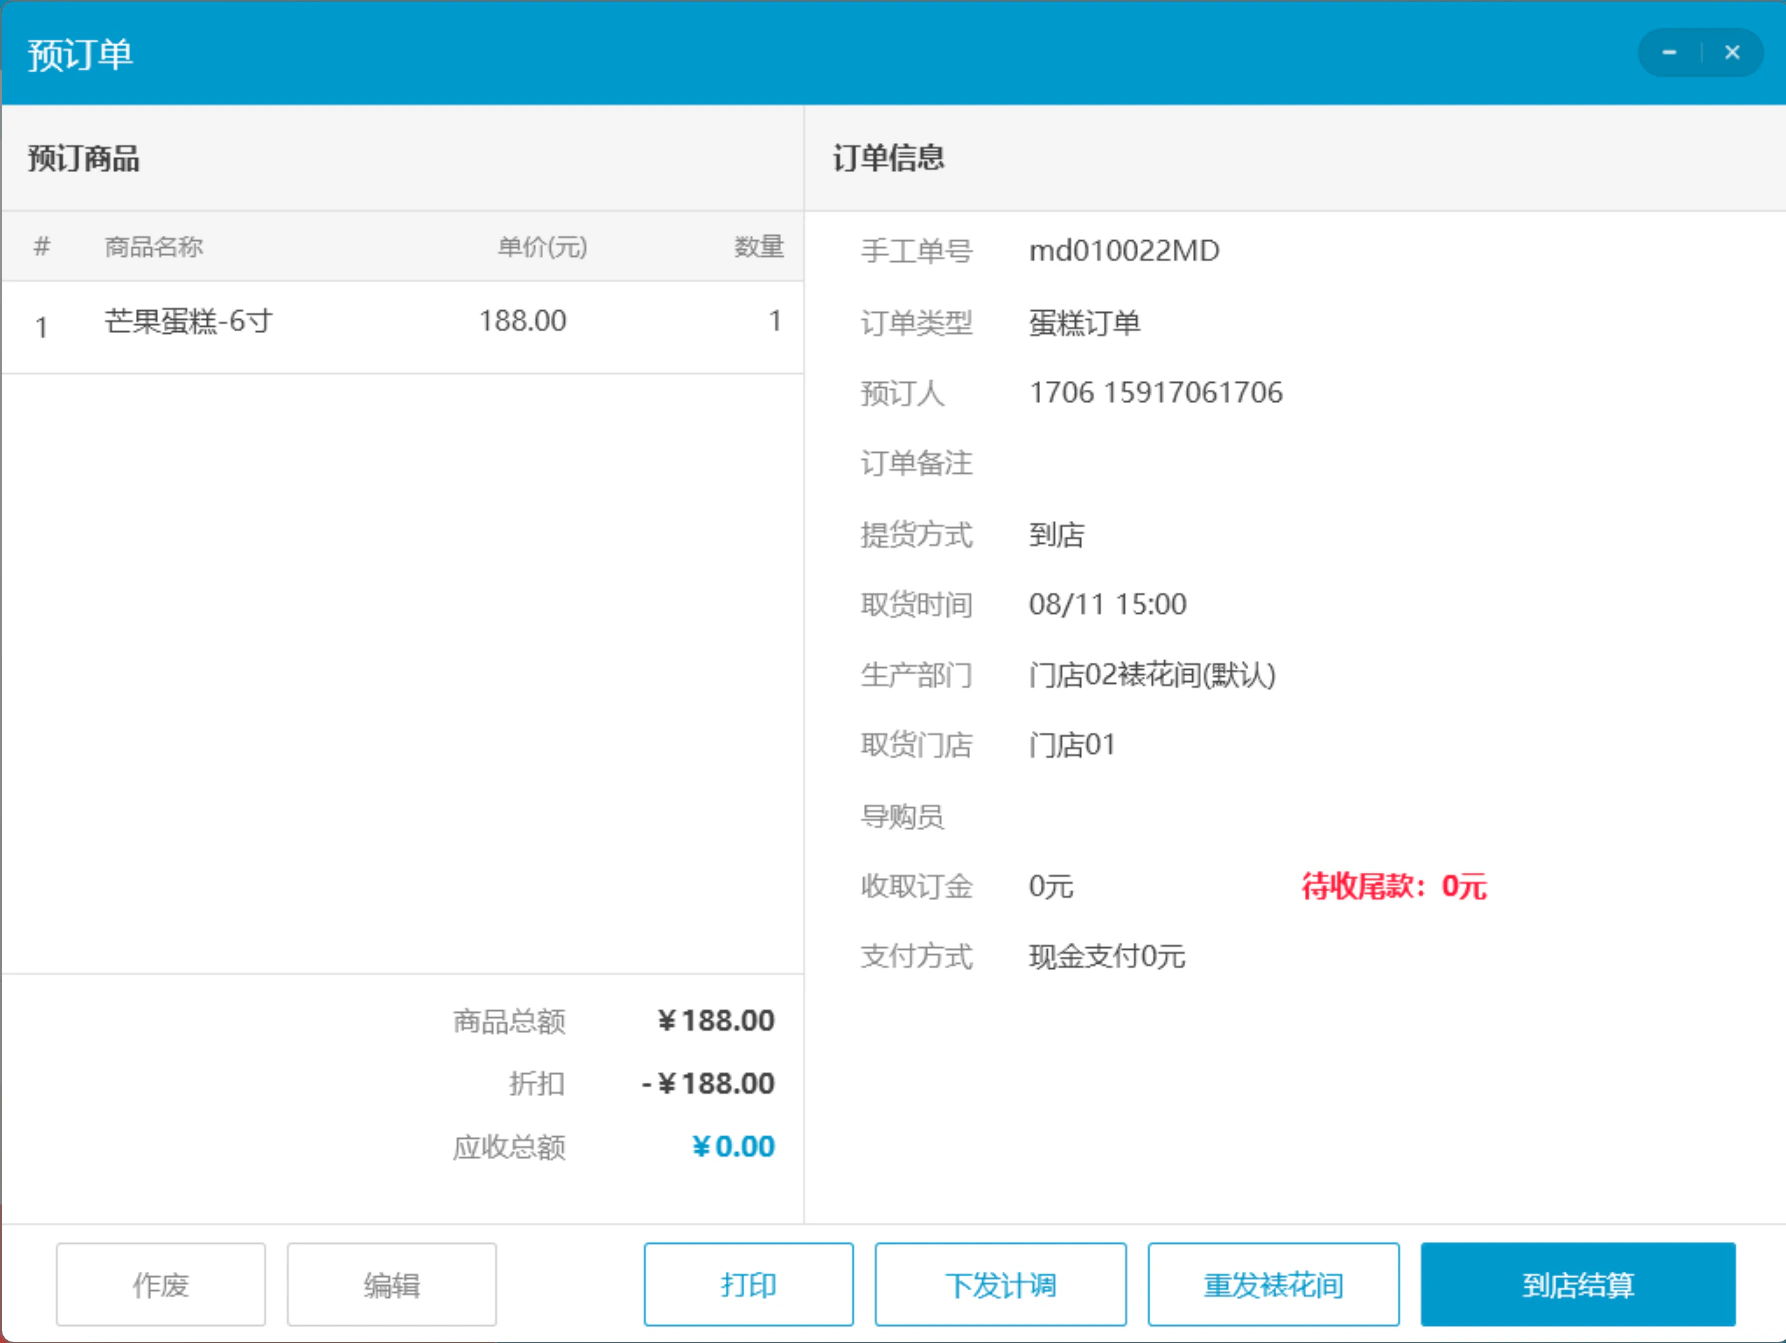Click the 作废 button to void order
Viewport: 1786px width, 1343px height.
161,1284
